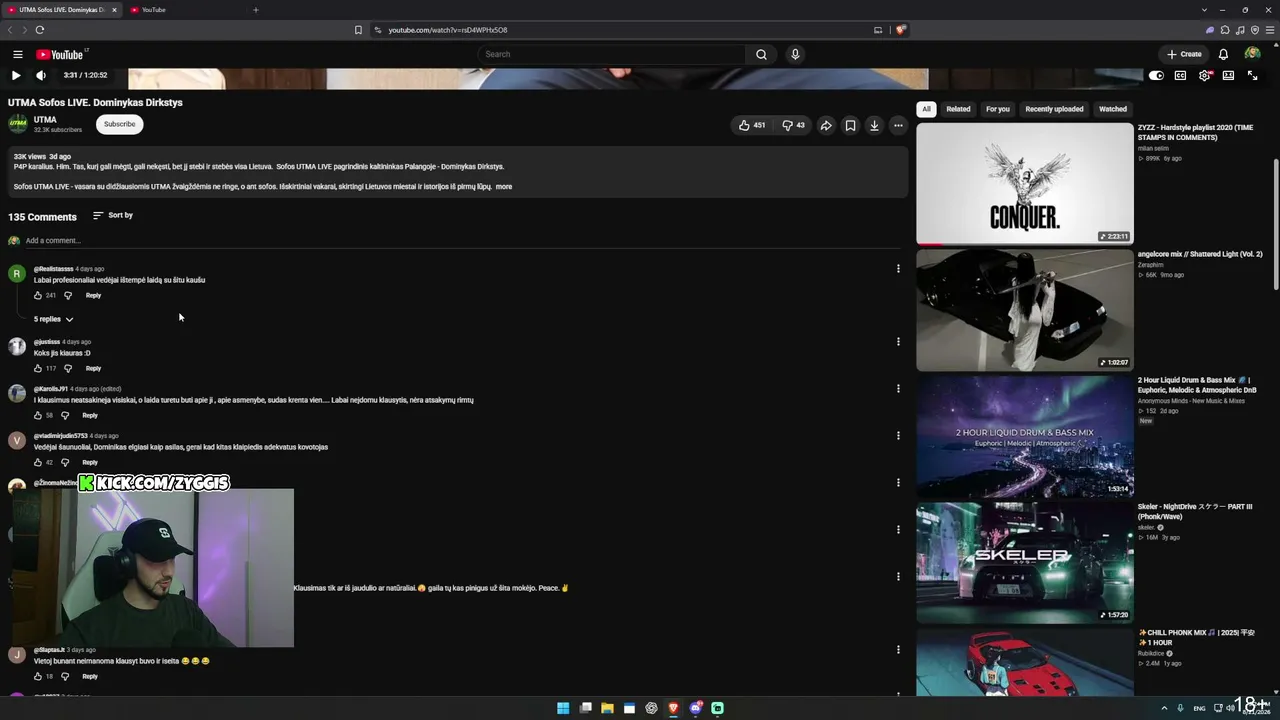The width and height of the screenshot is (1280, 720).
Task: Reply to the justisss comment
Action: (x=93, y=368)
